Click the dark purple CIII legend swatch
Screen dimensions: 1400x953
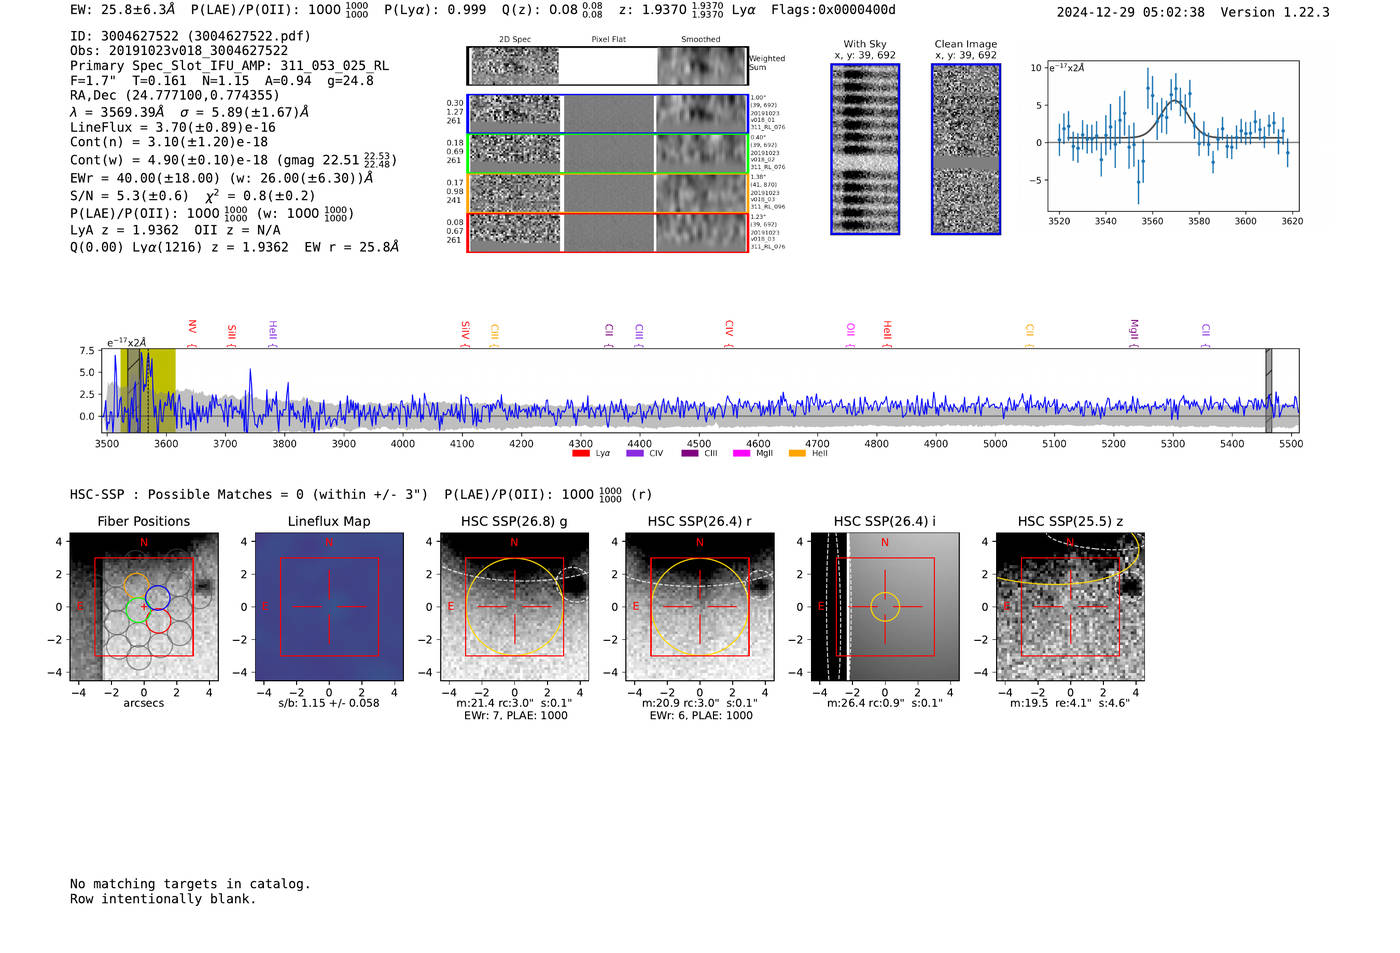690,453
